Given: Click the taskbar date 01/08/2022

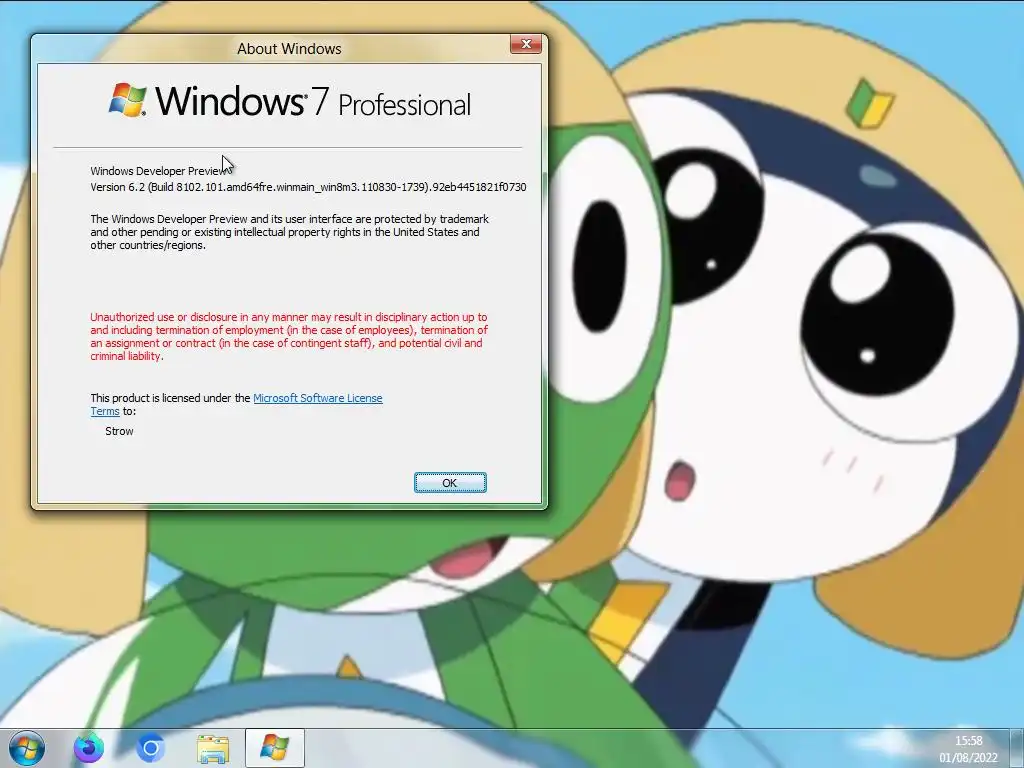Looking at the screenshot, I should [x=968, y=758].
